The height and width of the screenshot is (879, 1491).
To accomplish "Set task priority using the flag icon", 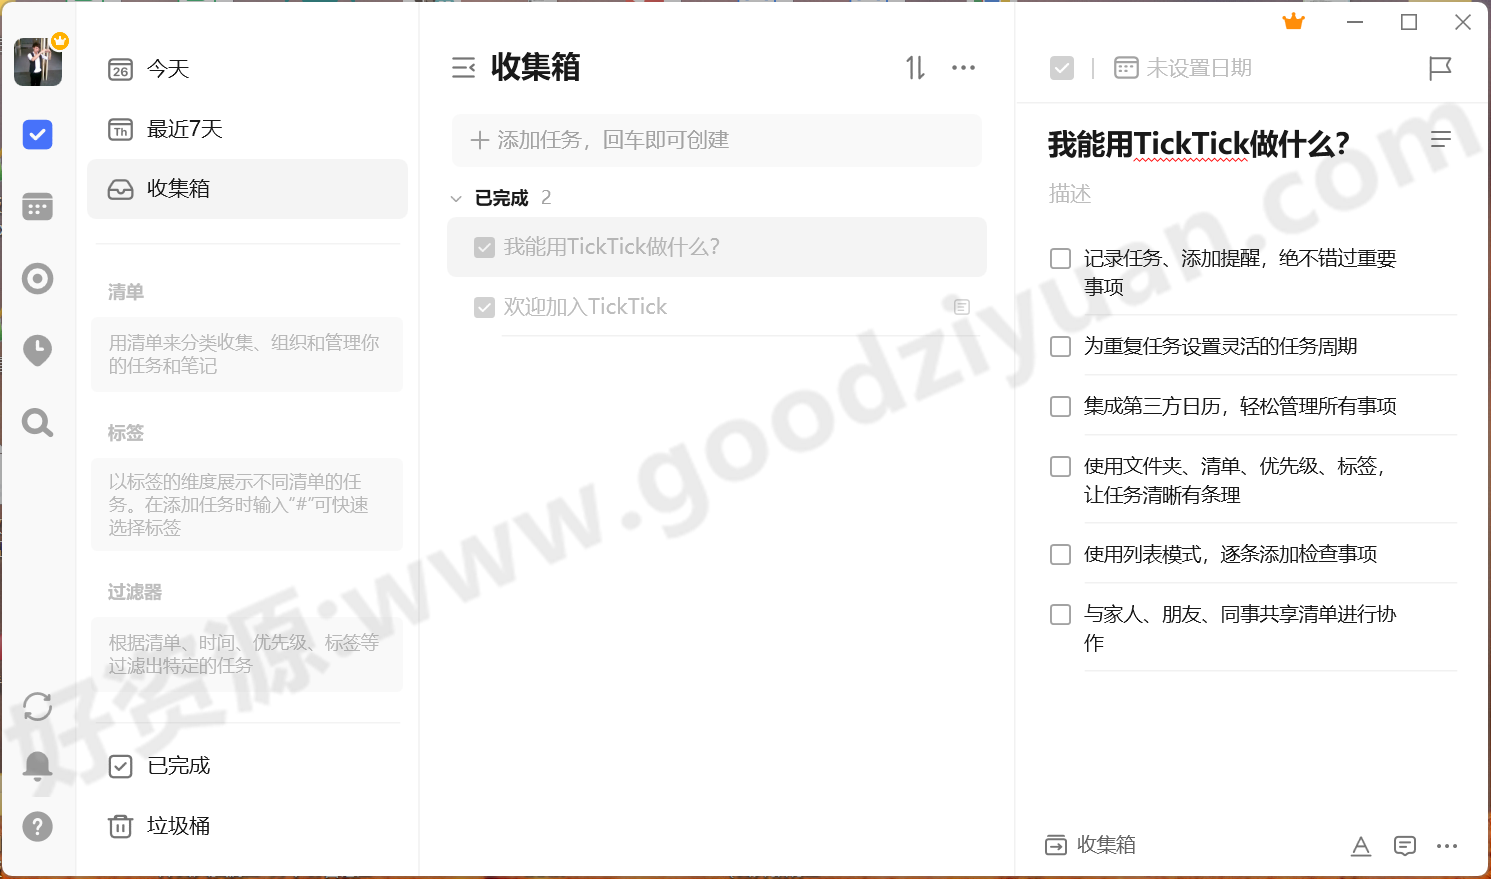I will (1439, 68).
